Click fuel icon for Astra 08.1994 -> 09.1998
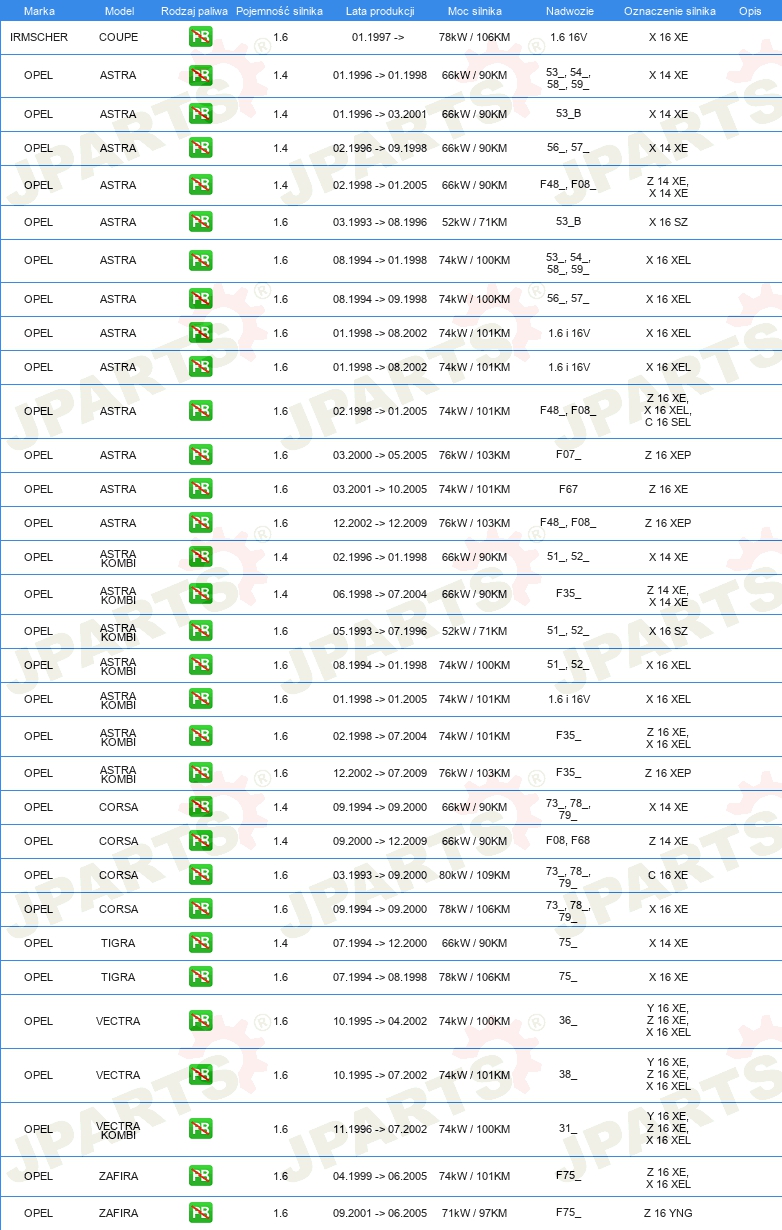 [200, 299]
